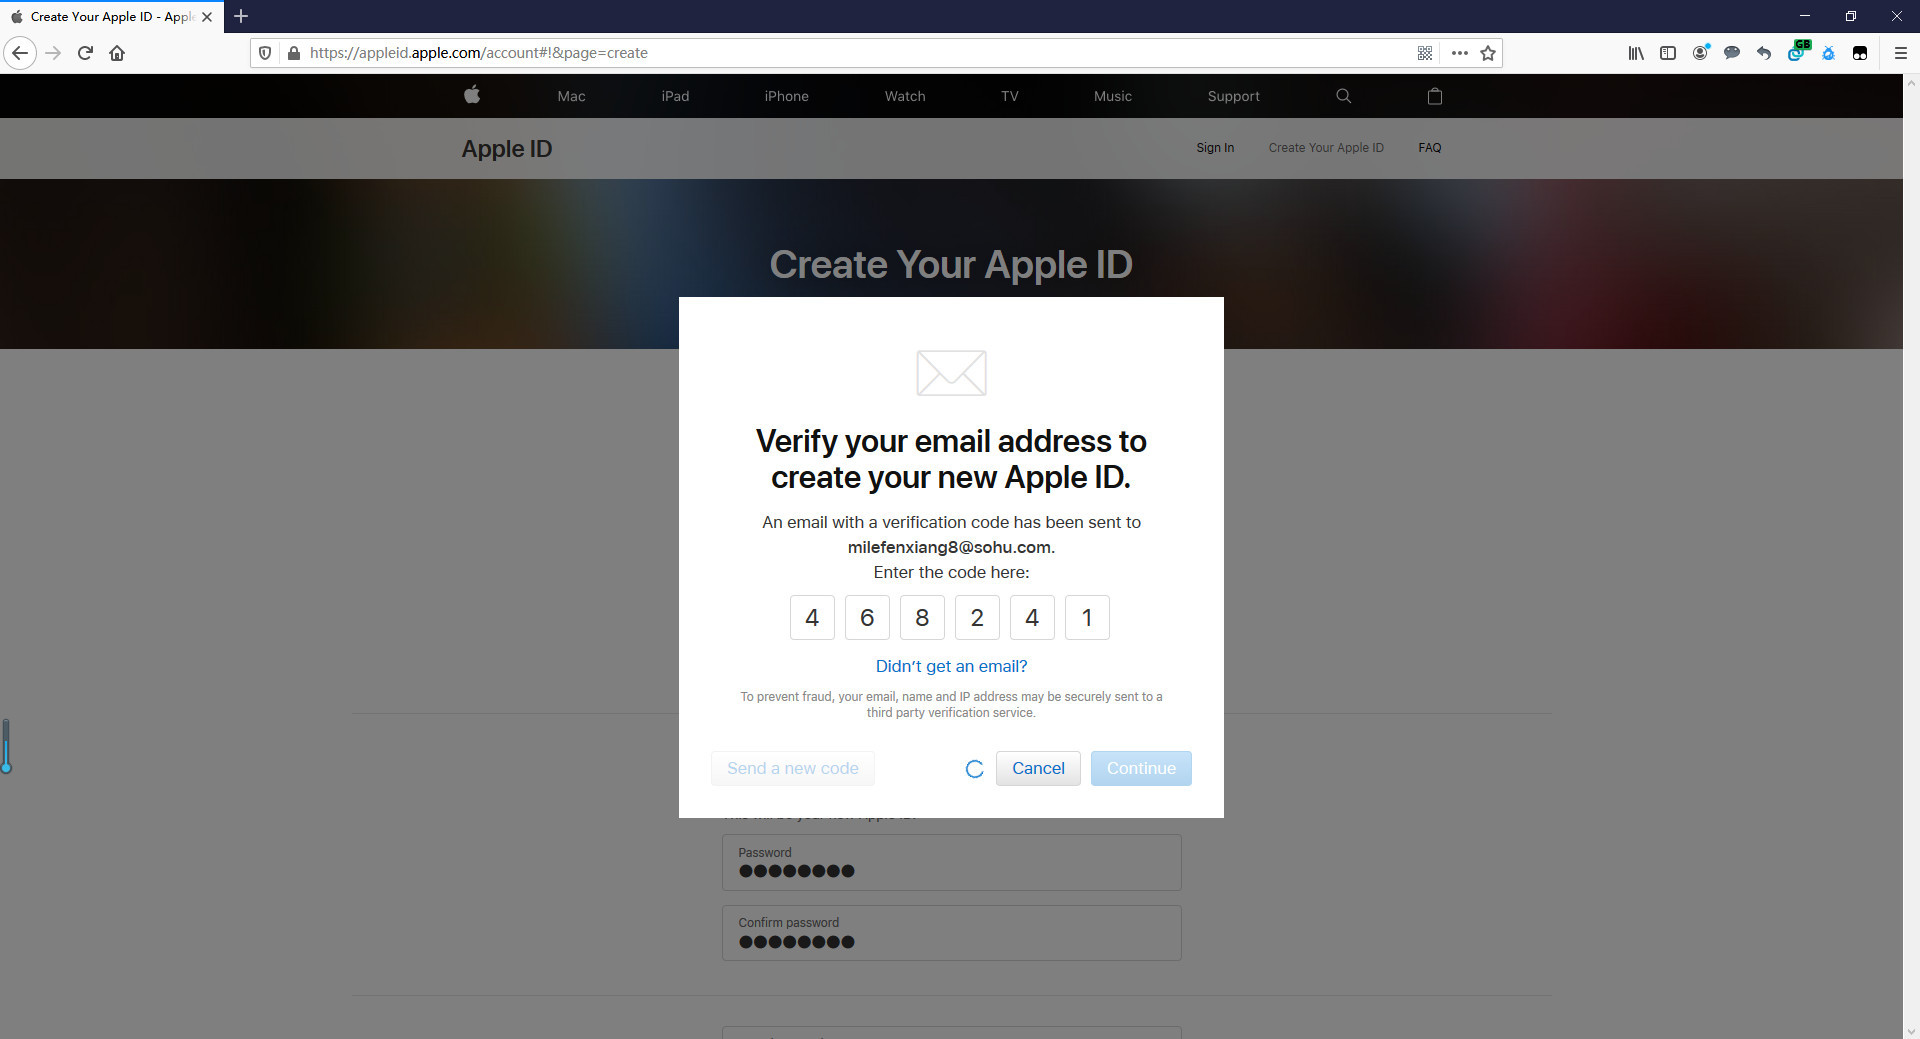1920x1039 pixels.
Task: Open the Firefox account profile icon
Action: (x=1700, y=53)
